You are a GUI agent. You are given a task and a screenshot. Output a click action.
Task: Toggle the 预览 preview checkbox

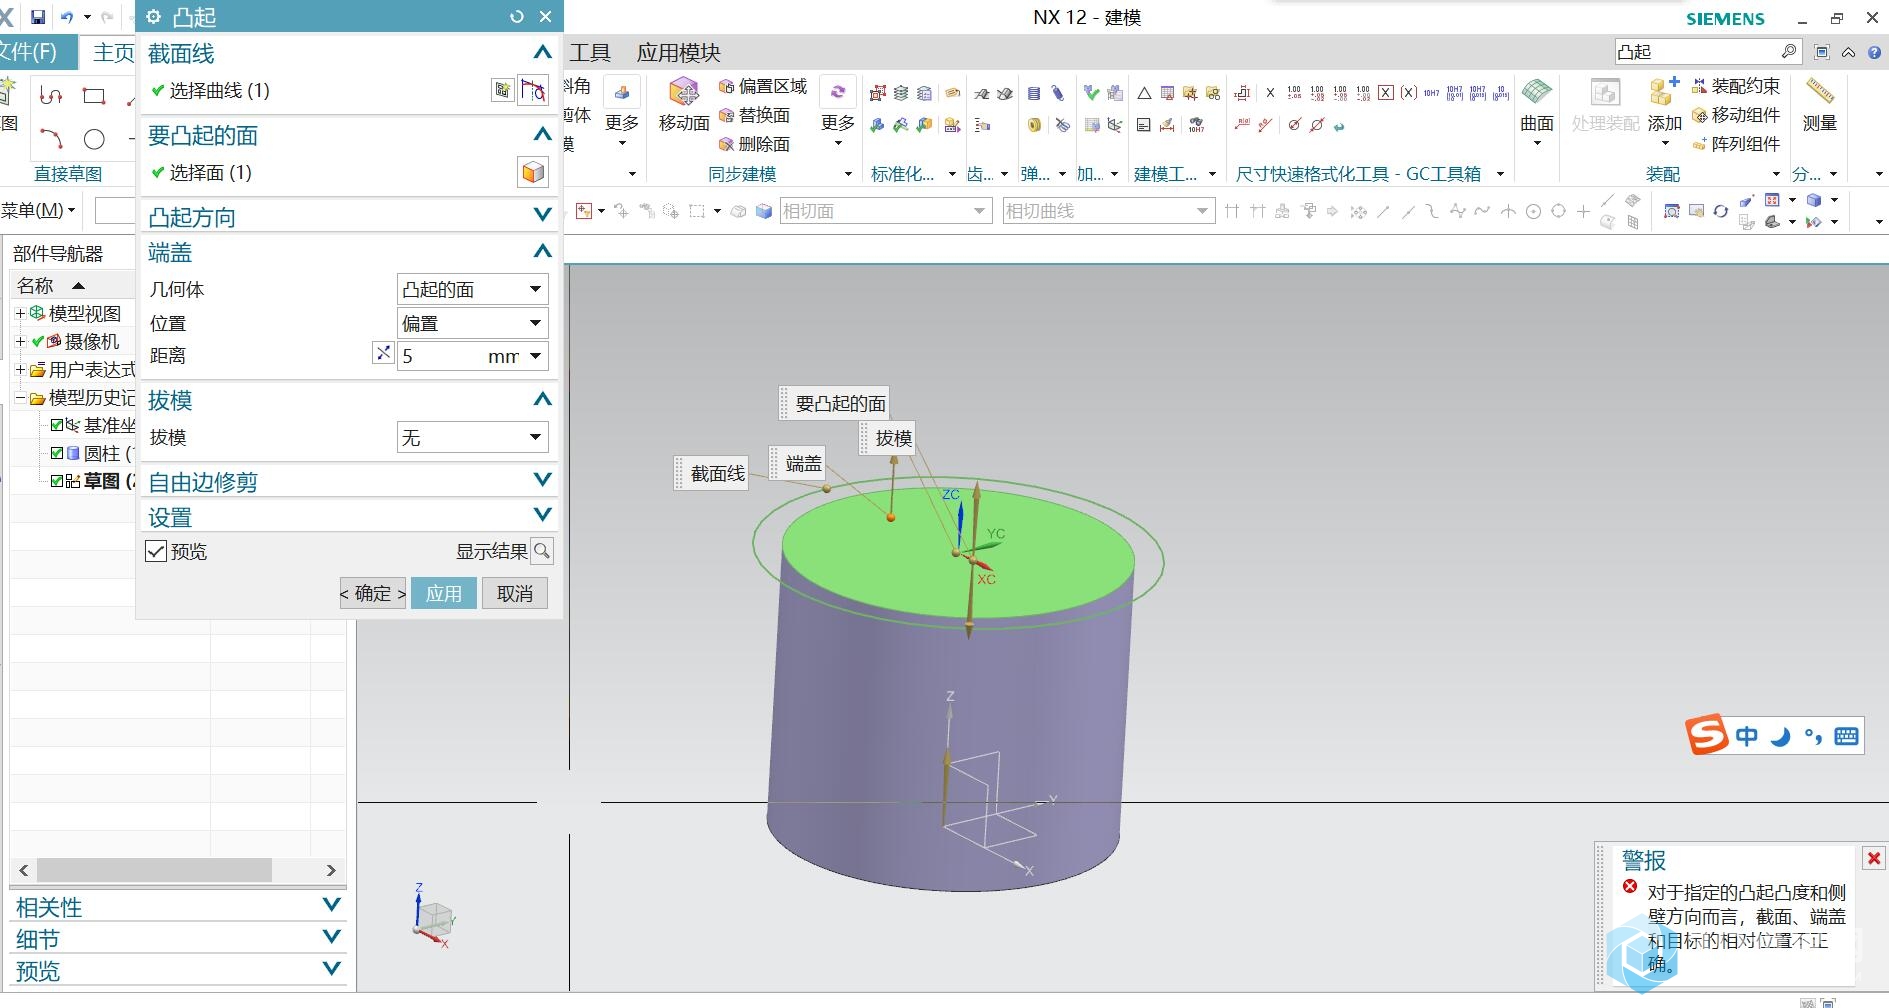pyautogui.click(x=156, y=551)
